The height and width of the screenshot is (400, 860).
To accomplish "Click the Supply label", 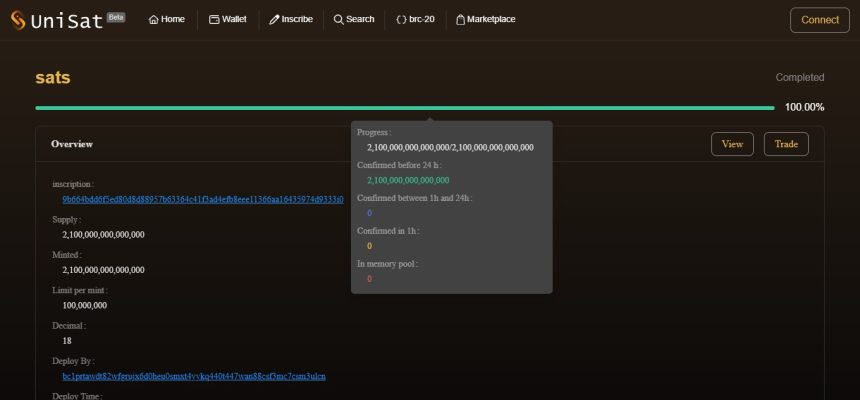I will pyautogui.click(x=66, y=219).
